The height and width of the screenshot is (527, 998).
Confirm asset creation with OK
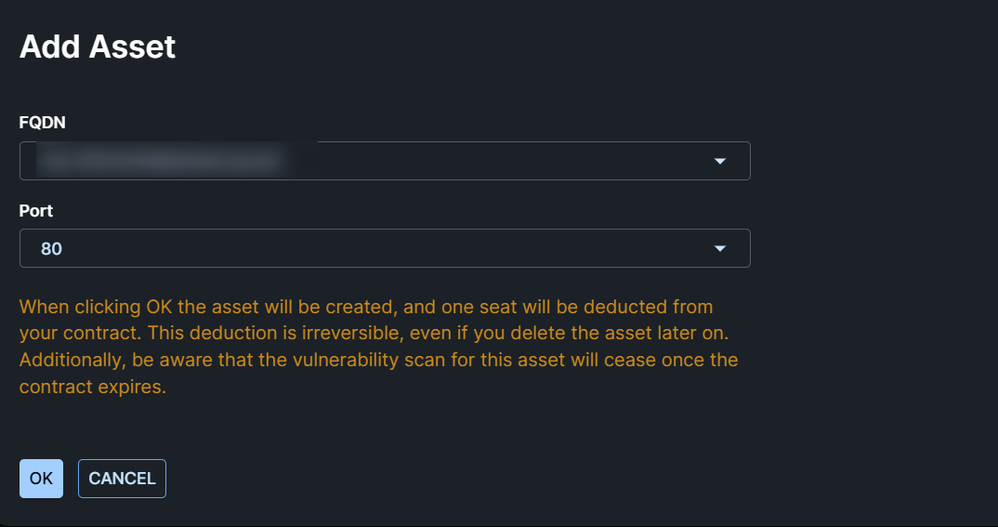pyautogui.click(x=41, y=478)
